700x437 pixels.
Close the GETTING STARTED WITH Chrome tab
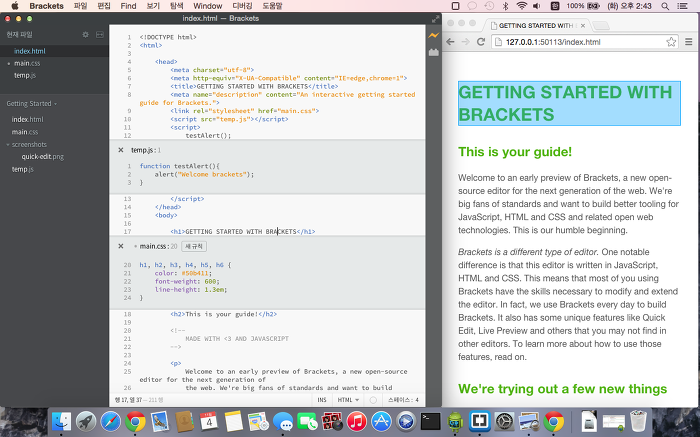coord(583,26)
